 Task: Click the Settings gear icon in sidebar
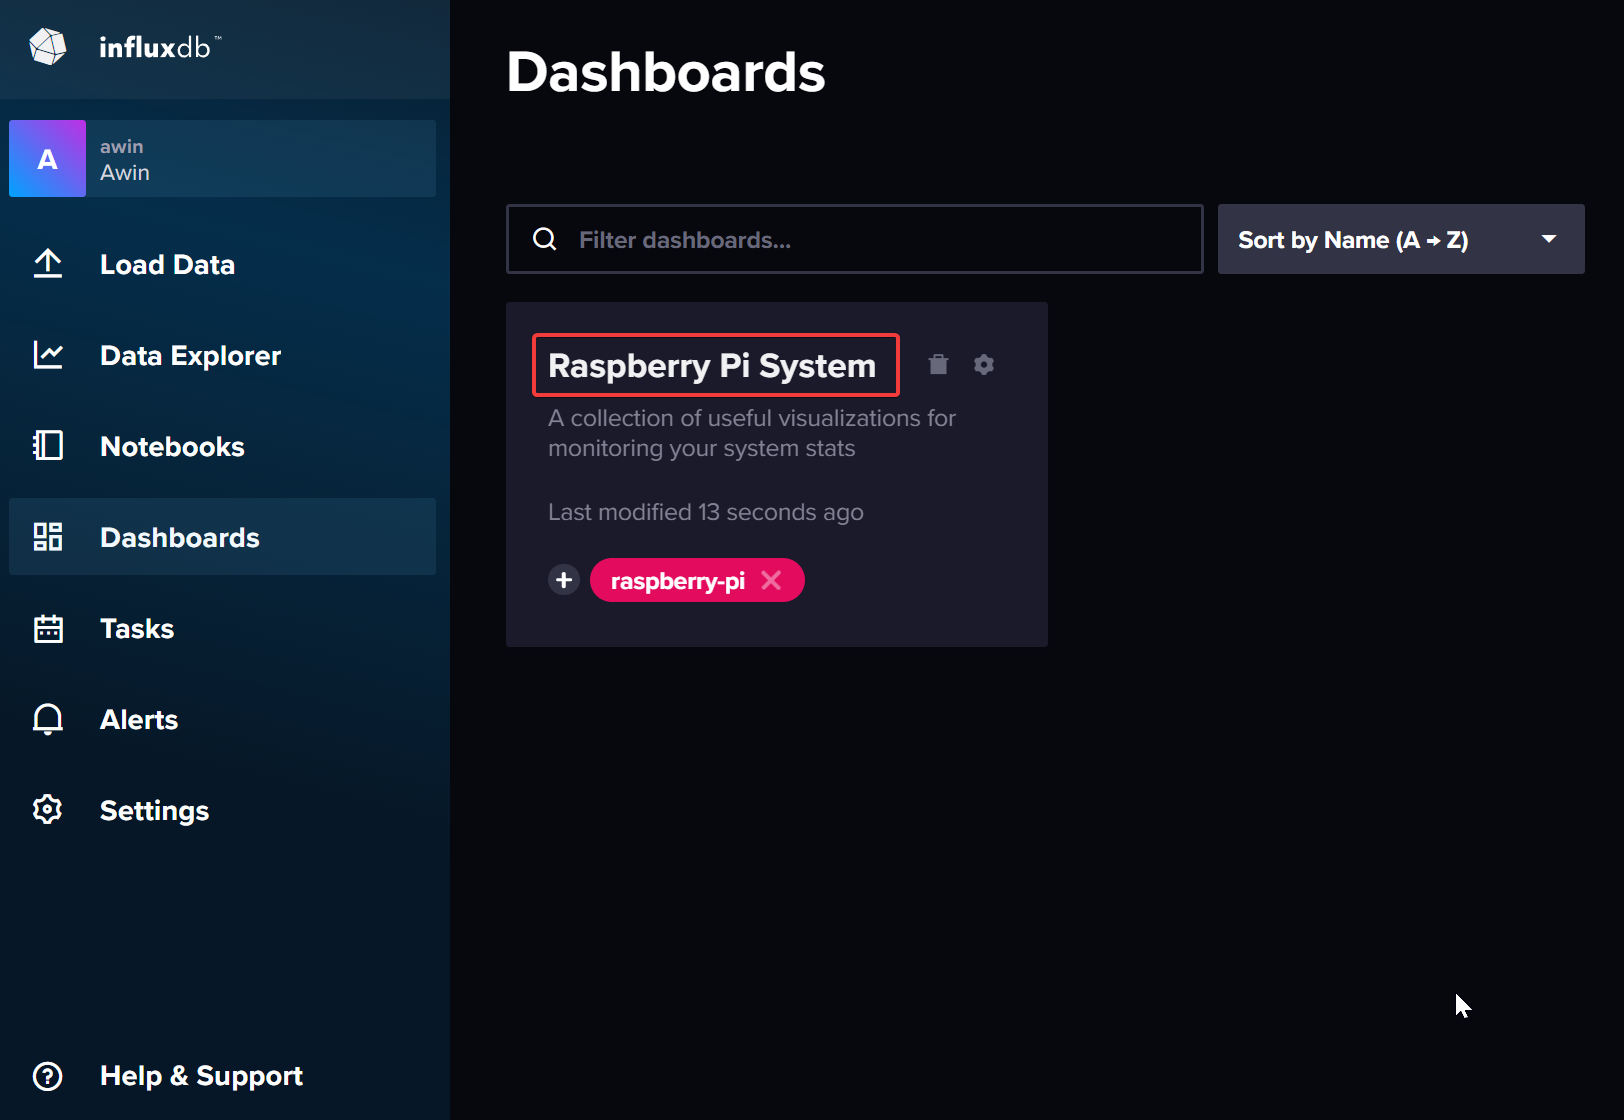click(47, 810)
